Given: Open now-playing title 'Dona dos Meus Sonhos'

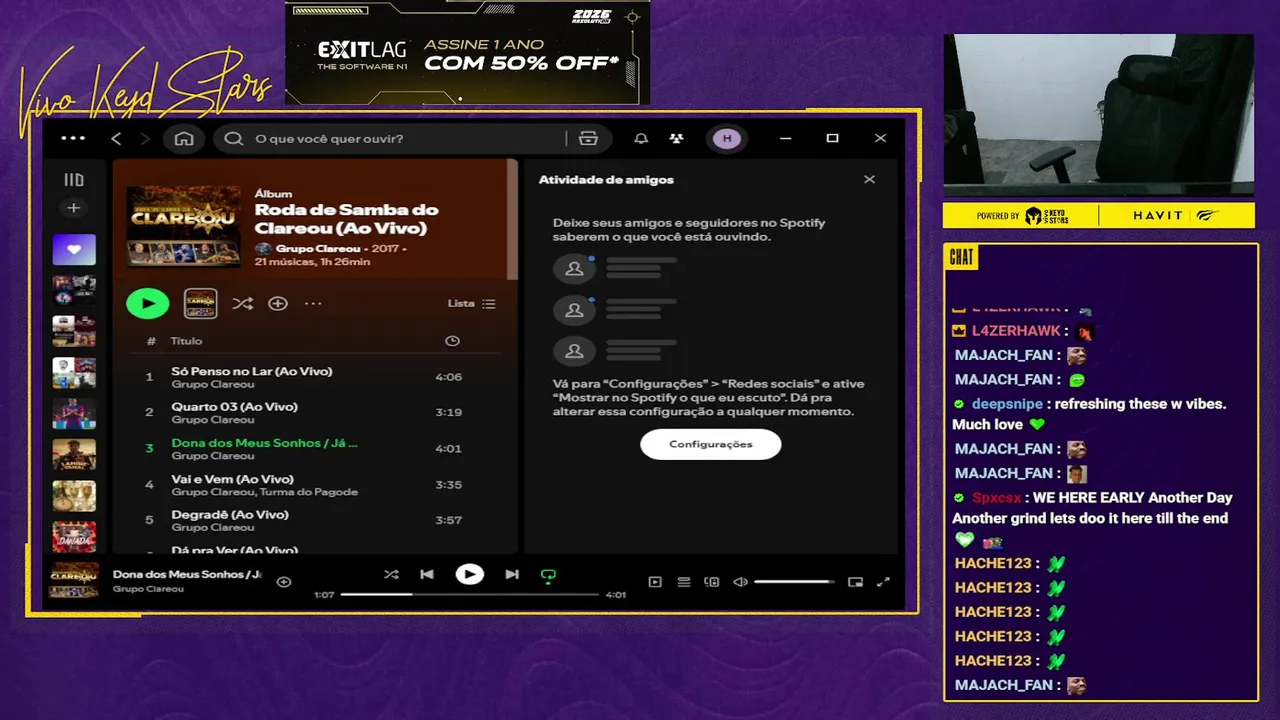Looking at the screenshot, I should click(187, 574).
